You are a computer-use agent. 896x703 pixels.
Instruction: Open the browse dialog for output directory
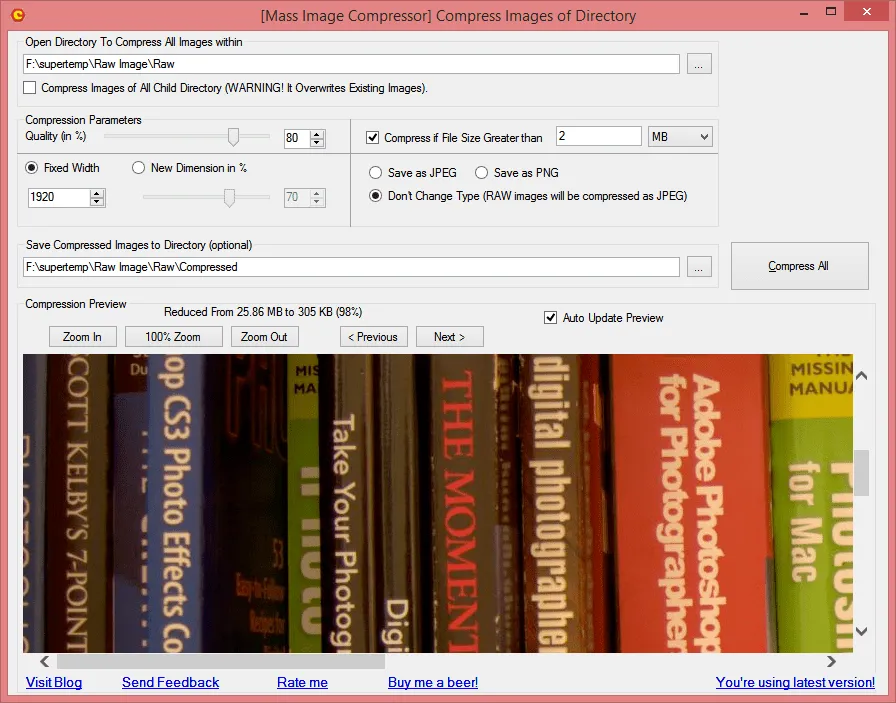pyautogui.click(x=699, y=266)
